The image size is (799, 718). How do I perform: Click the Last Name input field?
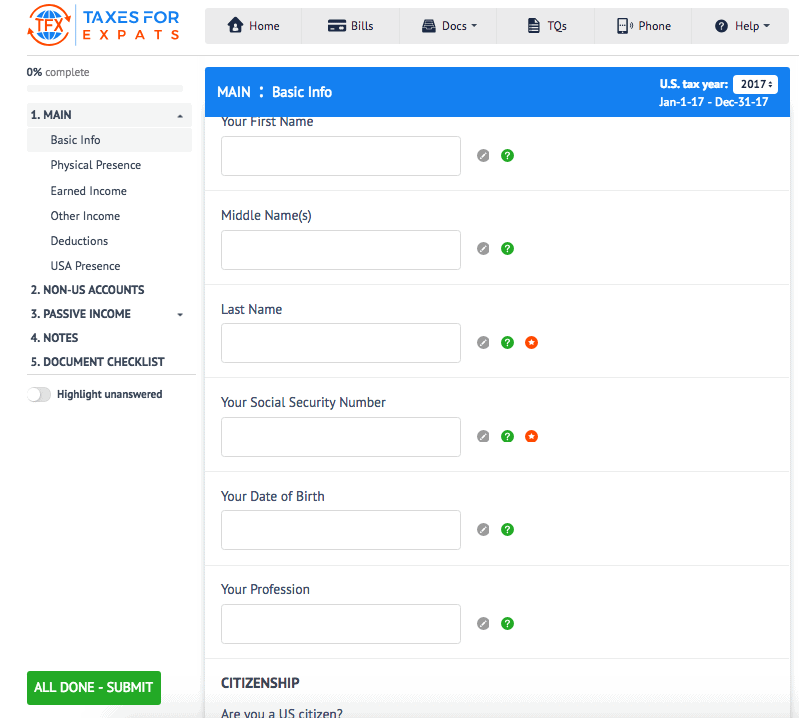341,343
